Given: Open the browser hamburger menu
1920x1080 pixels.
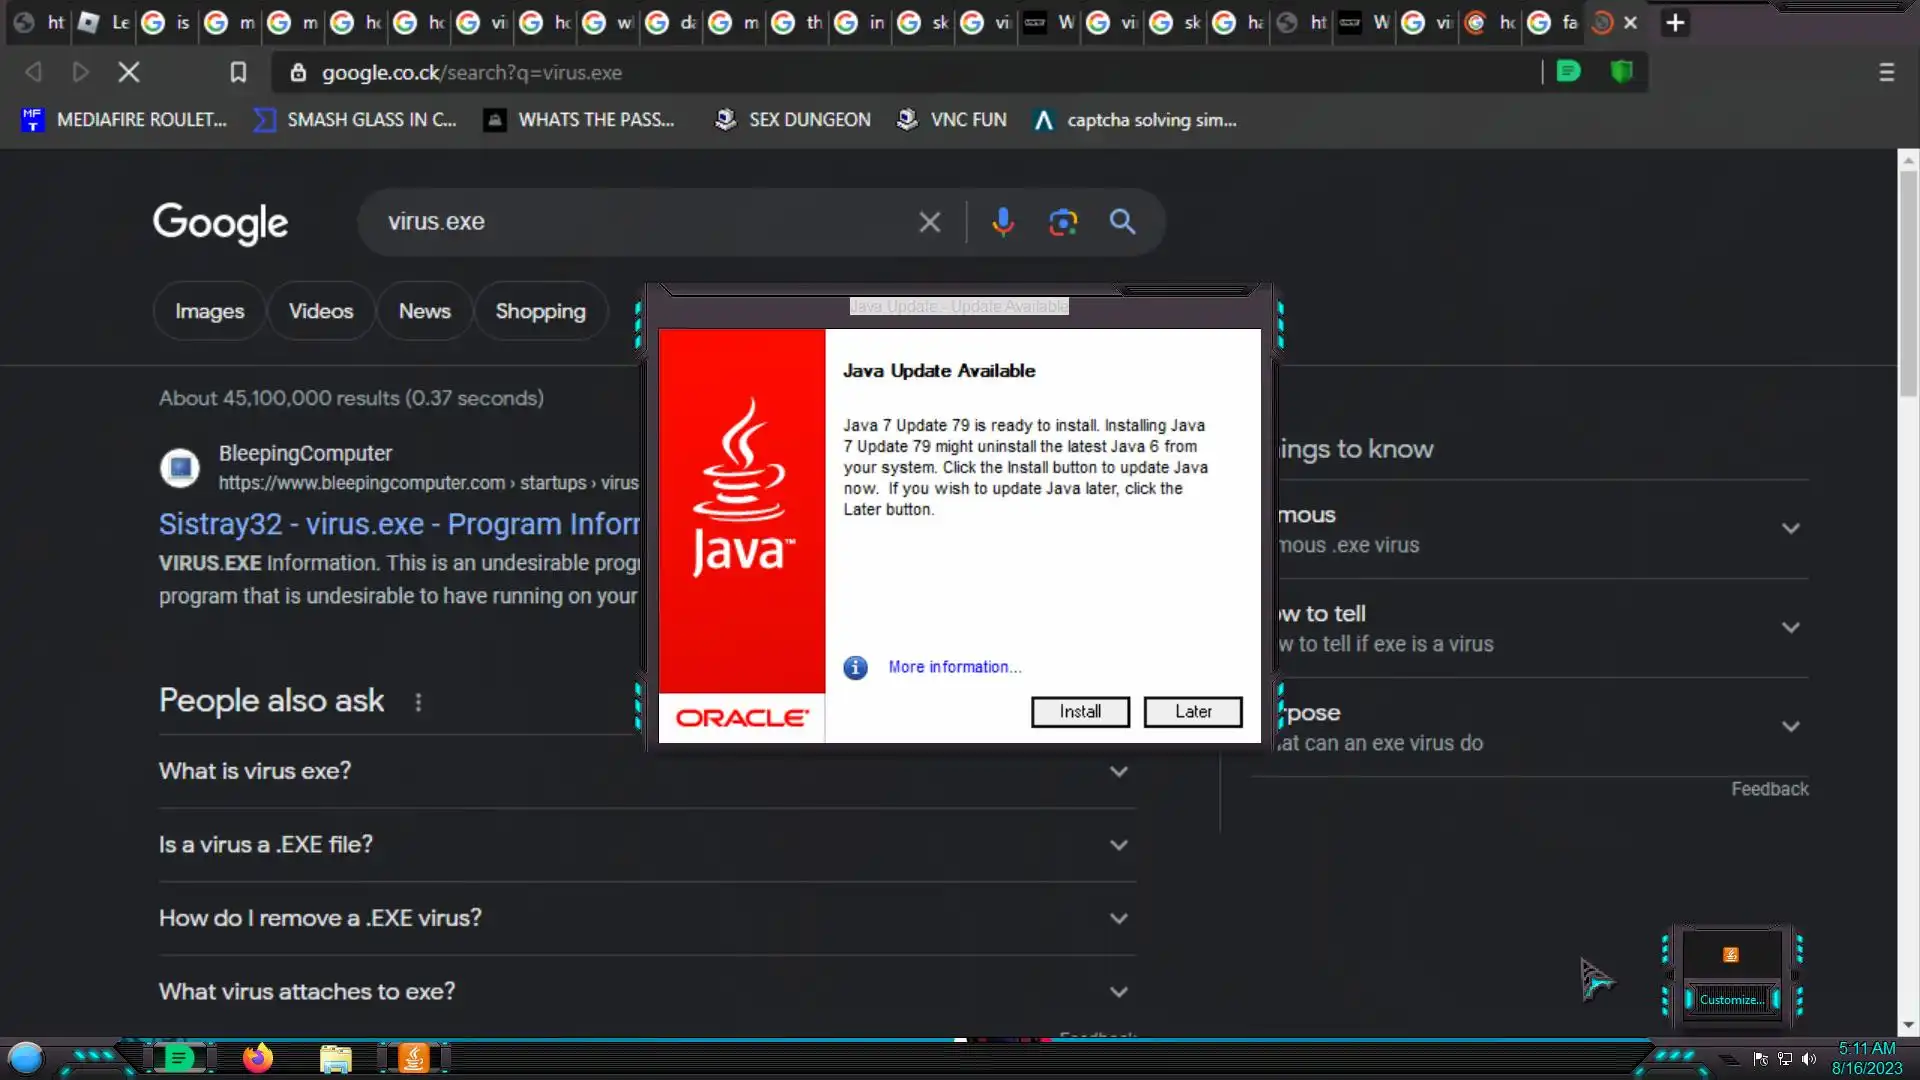Looking at the screenshot, I should 1886,72.
